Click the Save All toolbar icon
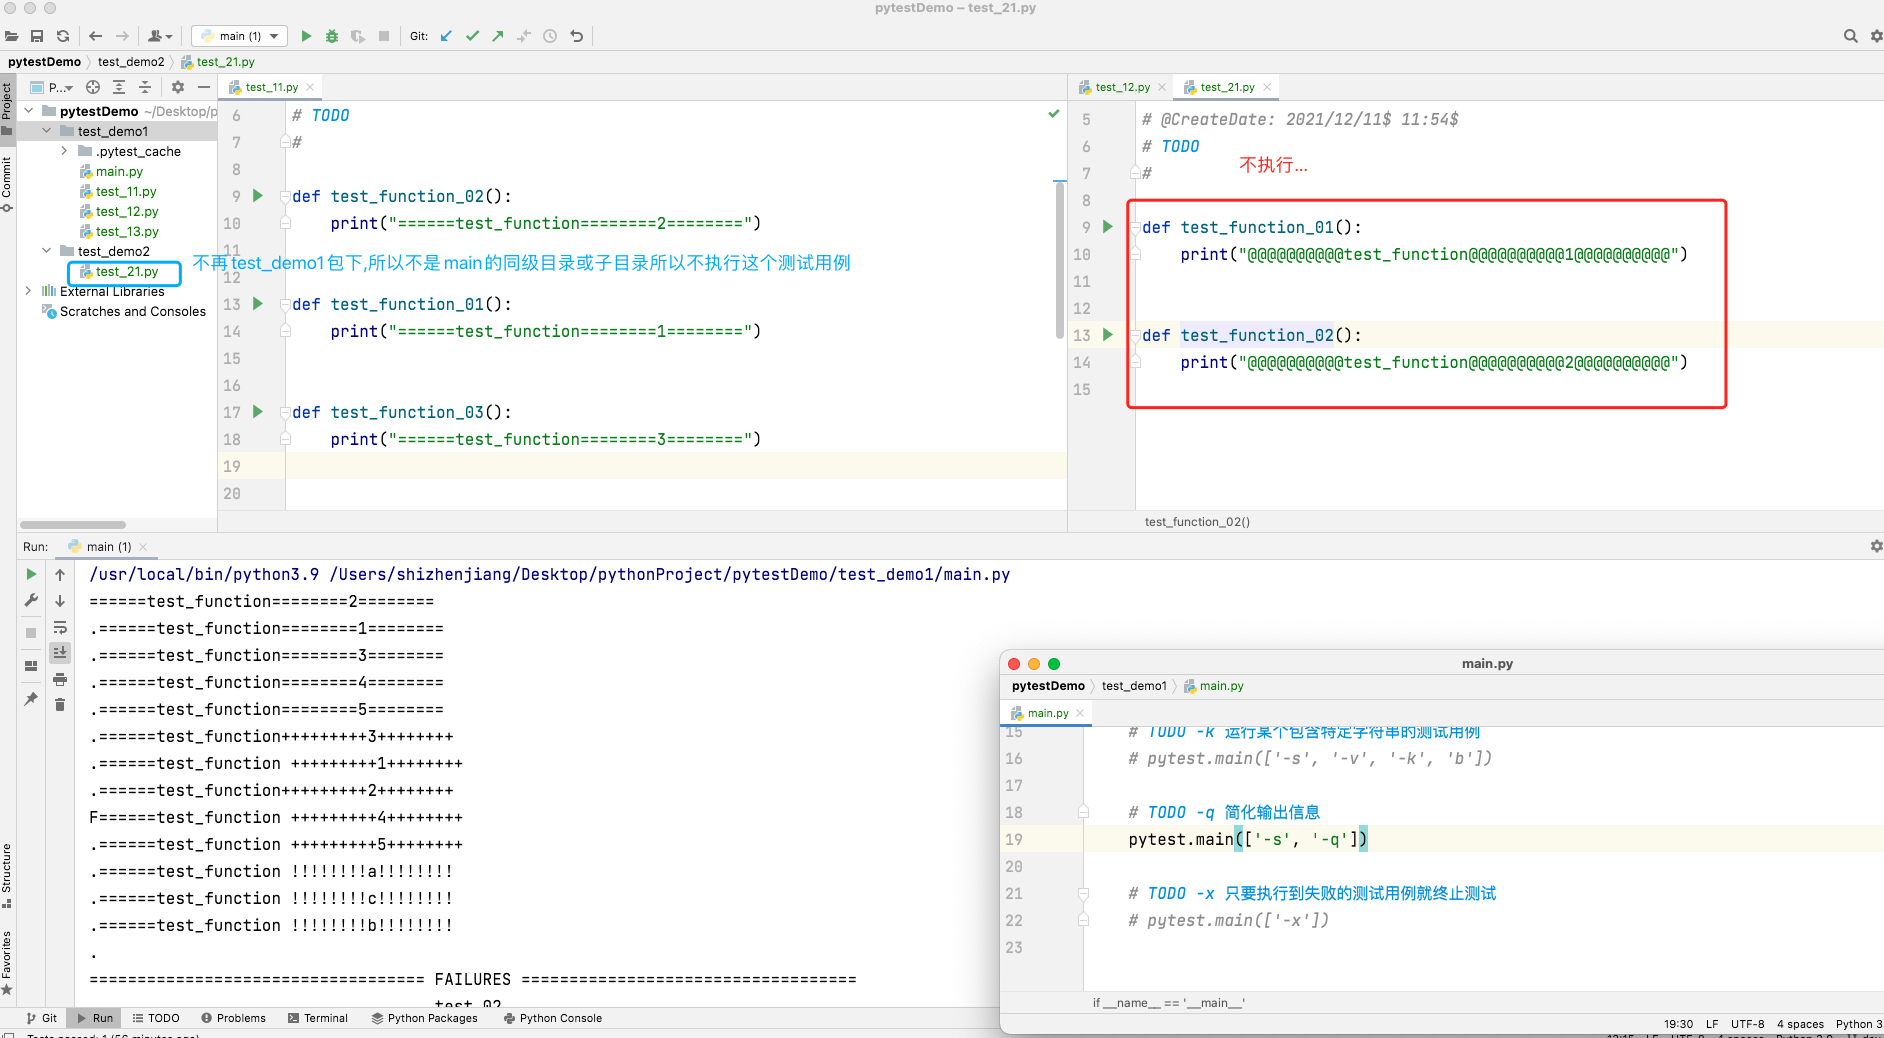The width and height of the screenshot is (1884, 1038). 37,36
